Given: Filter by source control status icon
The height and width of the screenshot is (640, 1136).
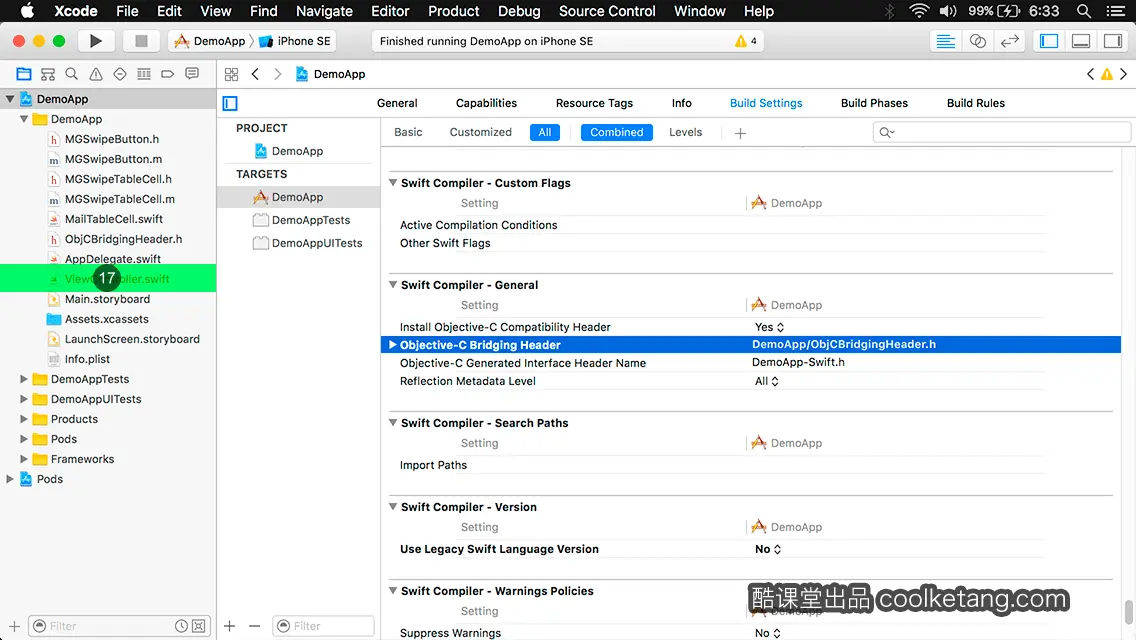Looking at the screenshot, I should 199,626.
